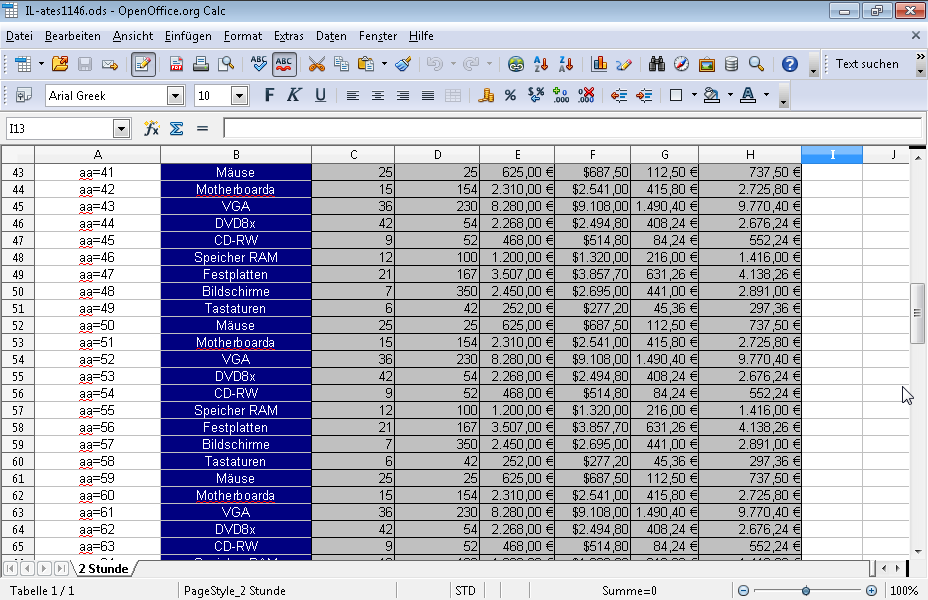928x600 pixels.
Task: Center text horizontally
Action: (378, 95)
